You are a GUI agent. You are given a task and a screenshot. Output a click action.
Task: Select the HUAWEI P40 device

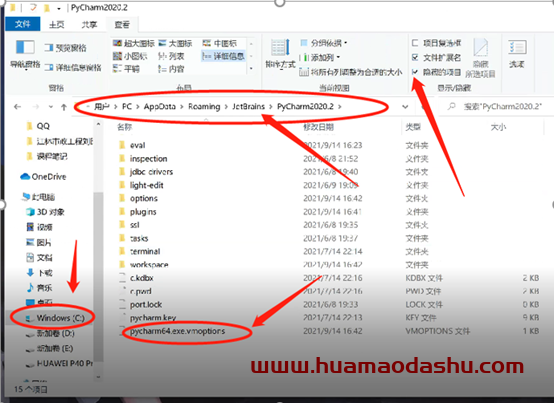(x=59, y=363)
